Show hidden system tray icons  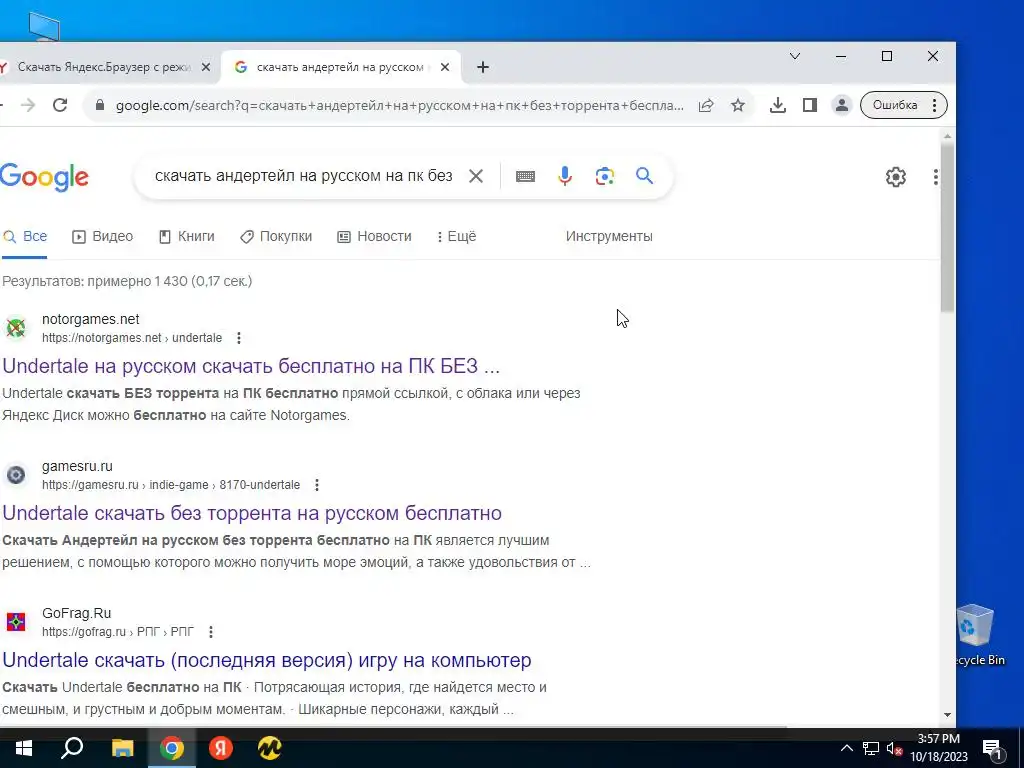click(846, 748)
